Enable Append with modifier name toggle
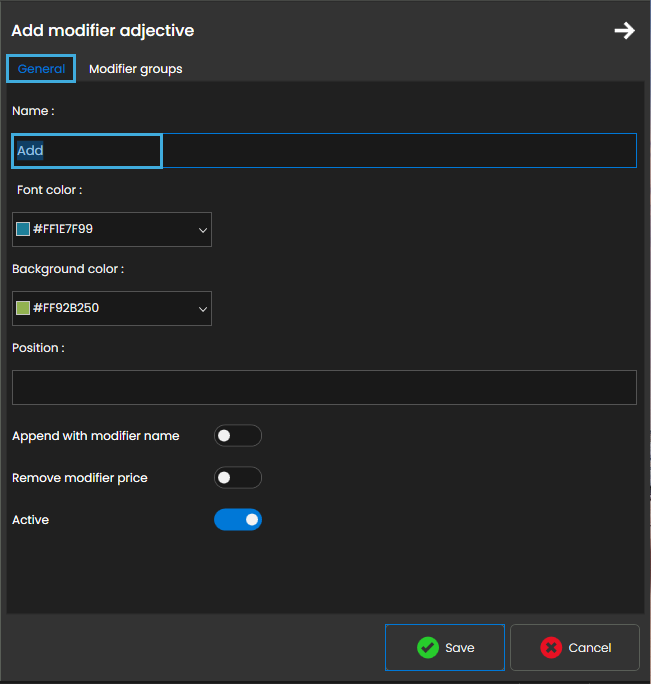This screenshot has height=684, width=651. [x=237, y=436]
